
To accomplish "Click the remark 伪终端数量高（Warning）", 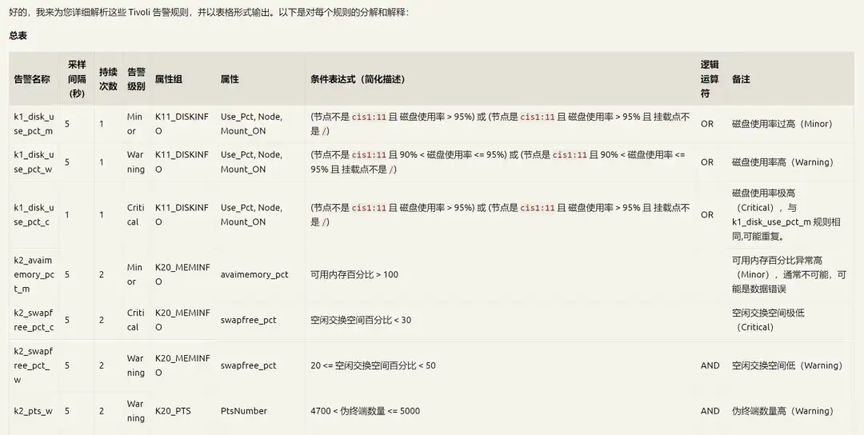I will (783, 411).
